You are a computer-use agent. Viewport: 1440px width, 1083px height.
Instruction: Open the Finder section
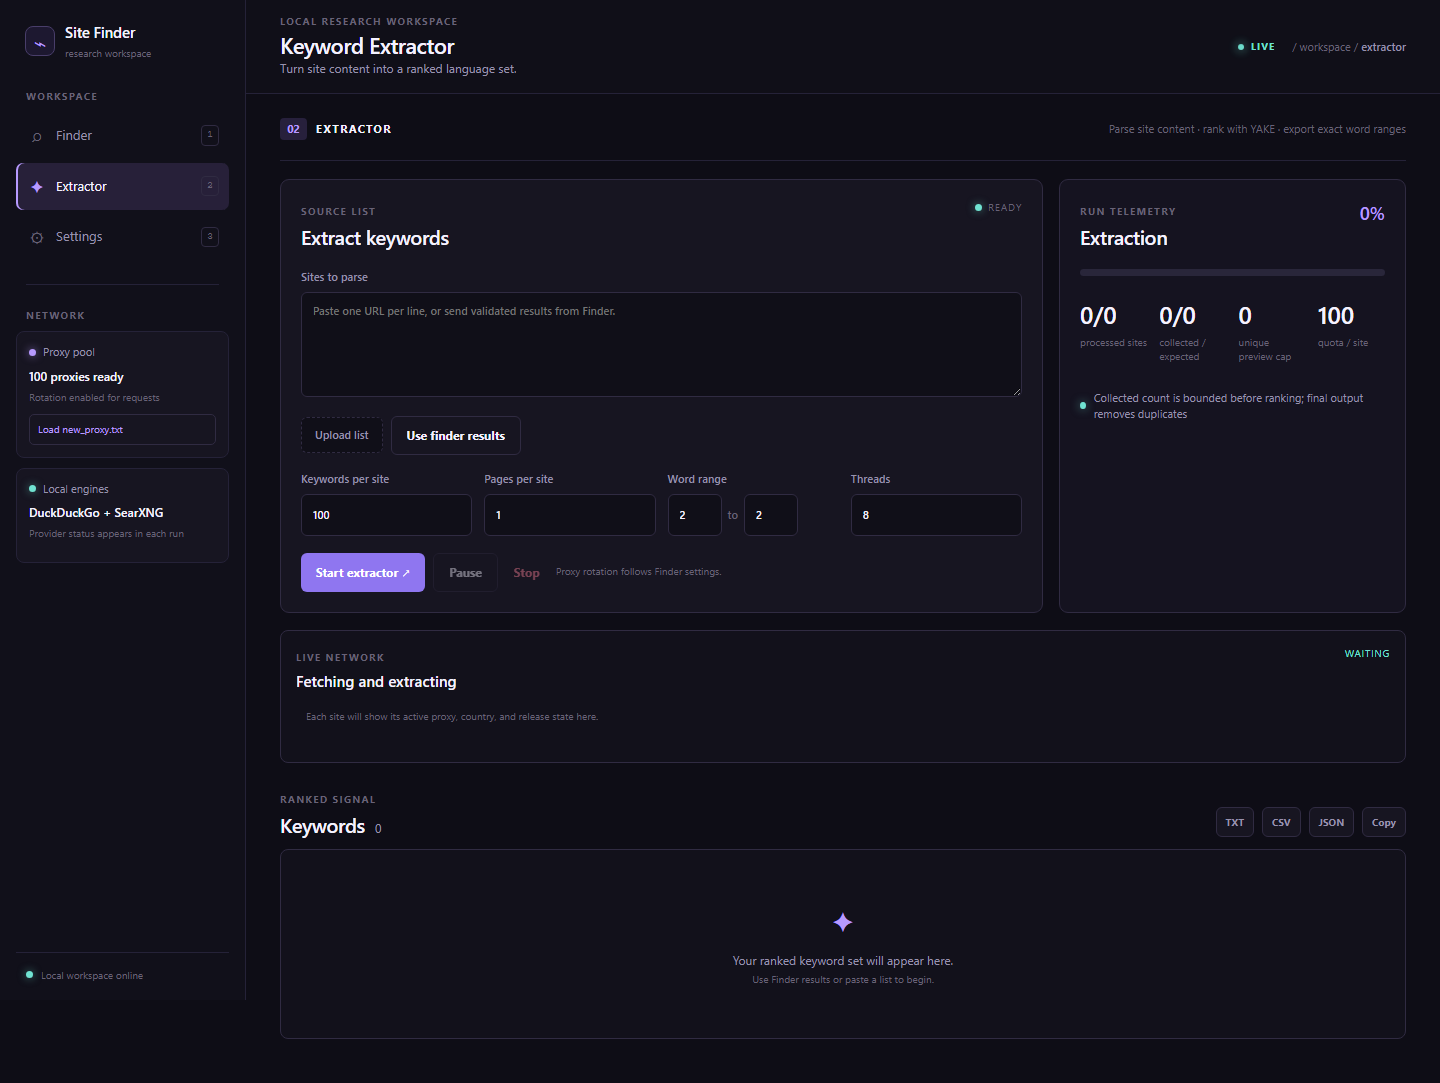[x=122, y=136]
